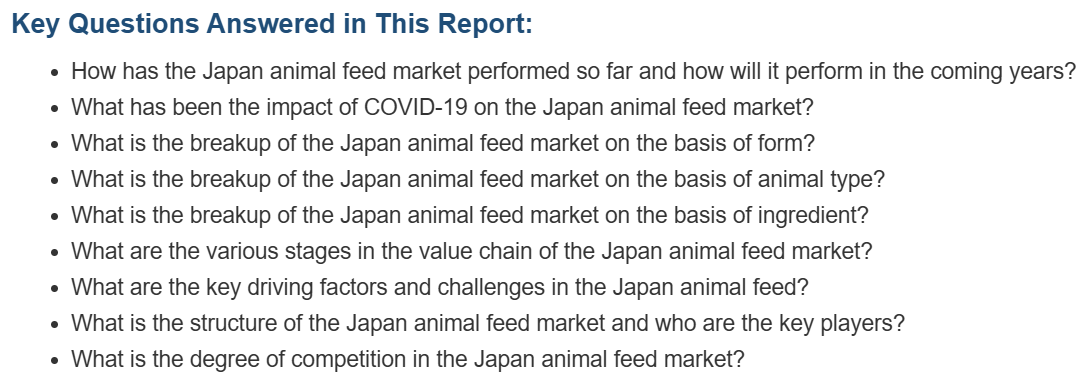Click the bullet before the value chain question

(x=55, y=253)
